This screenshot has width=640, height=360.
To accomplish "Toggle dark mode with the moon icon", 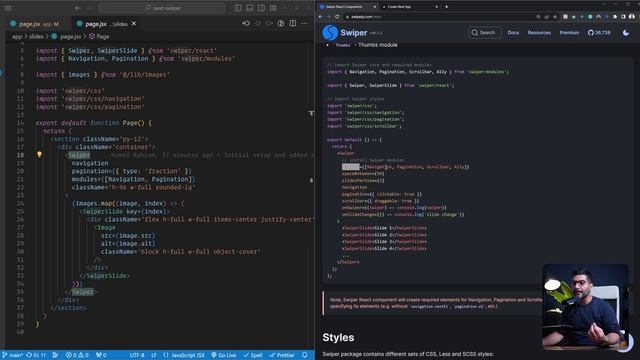I will coord(626,33).
